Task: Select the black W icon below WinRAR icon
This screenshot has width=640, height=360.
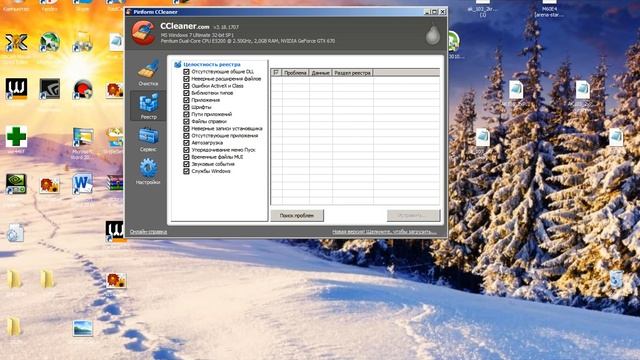Action: tap(114, 231)
